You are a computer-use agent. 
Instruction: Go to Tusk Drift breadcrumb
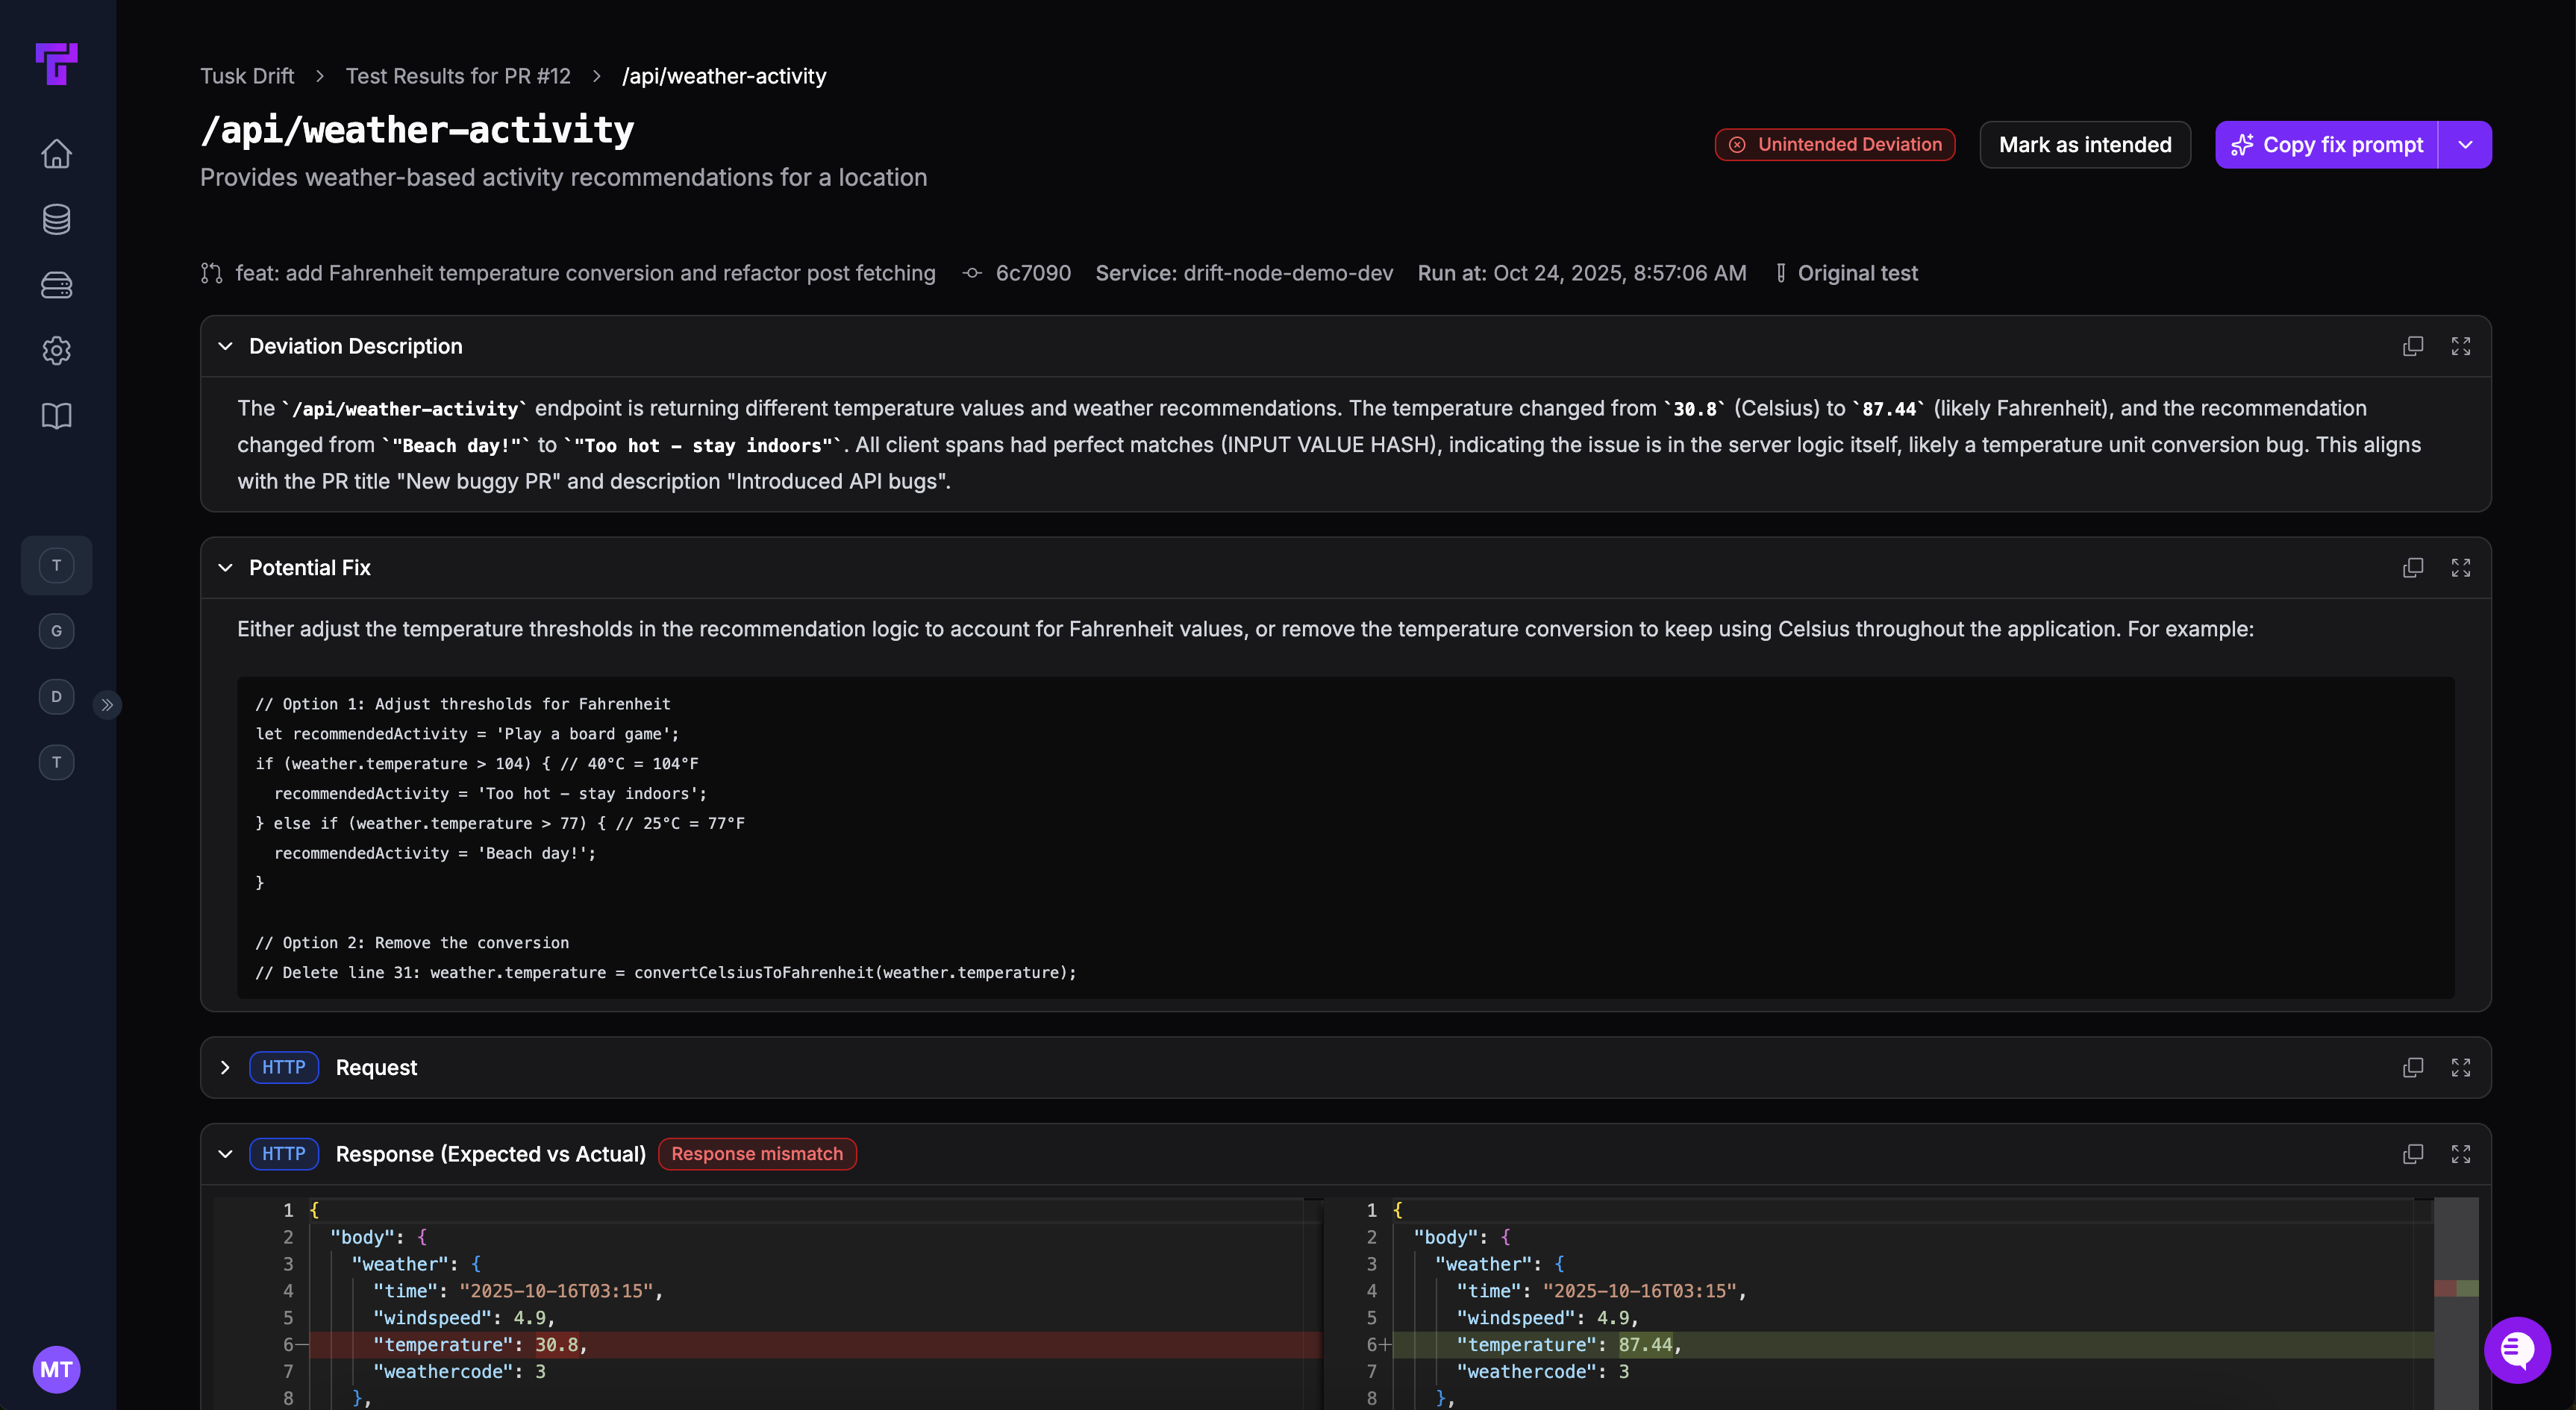point(247,75)
